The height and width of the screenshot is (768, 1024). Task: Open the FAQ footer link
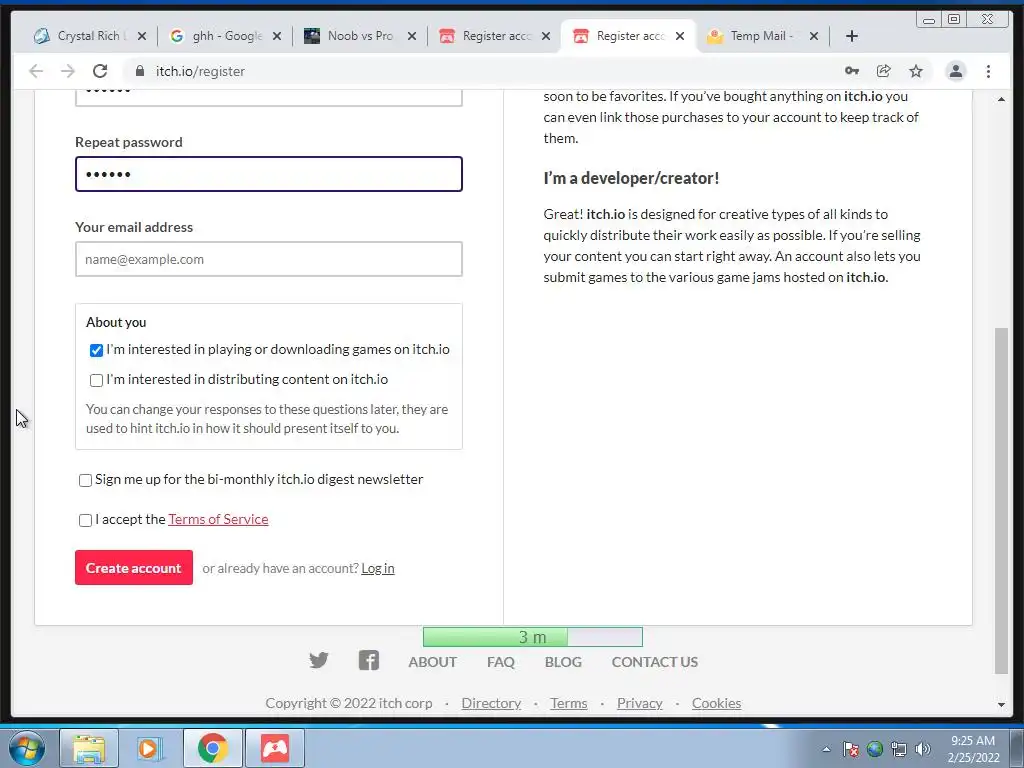[x=501, y=662]
